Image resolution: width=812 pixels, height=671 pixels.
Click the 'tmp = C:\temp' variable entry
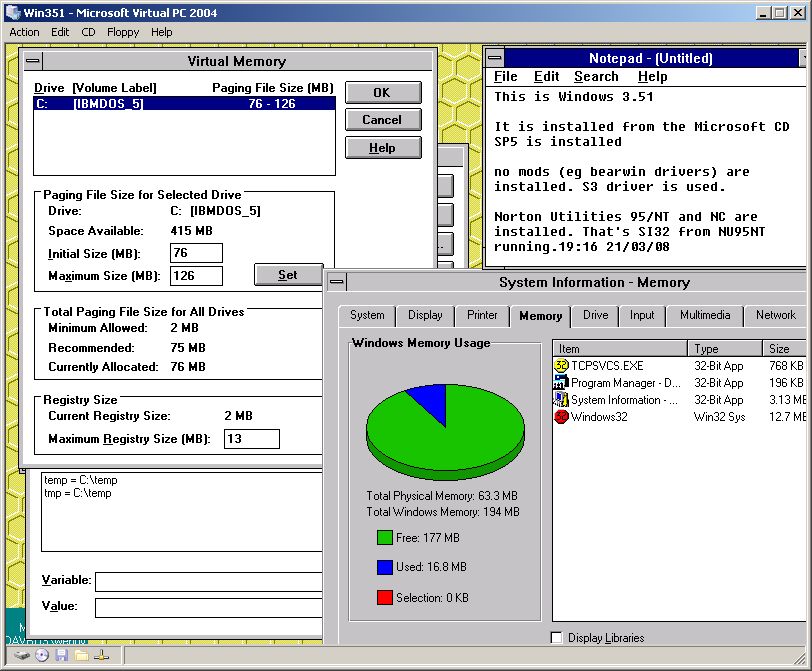point(78,493)
